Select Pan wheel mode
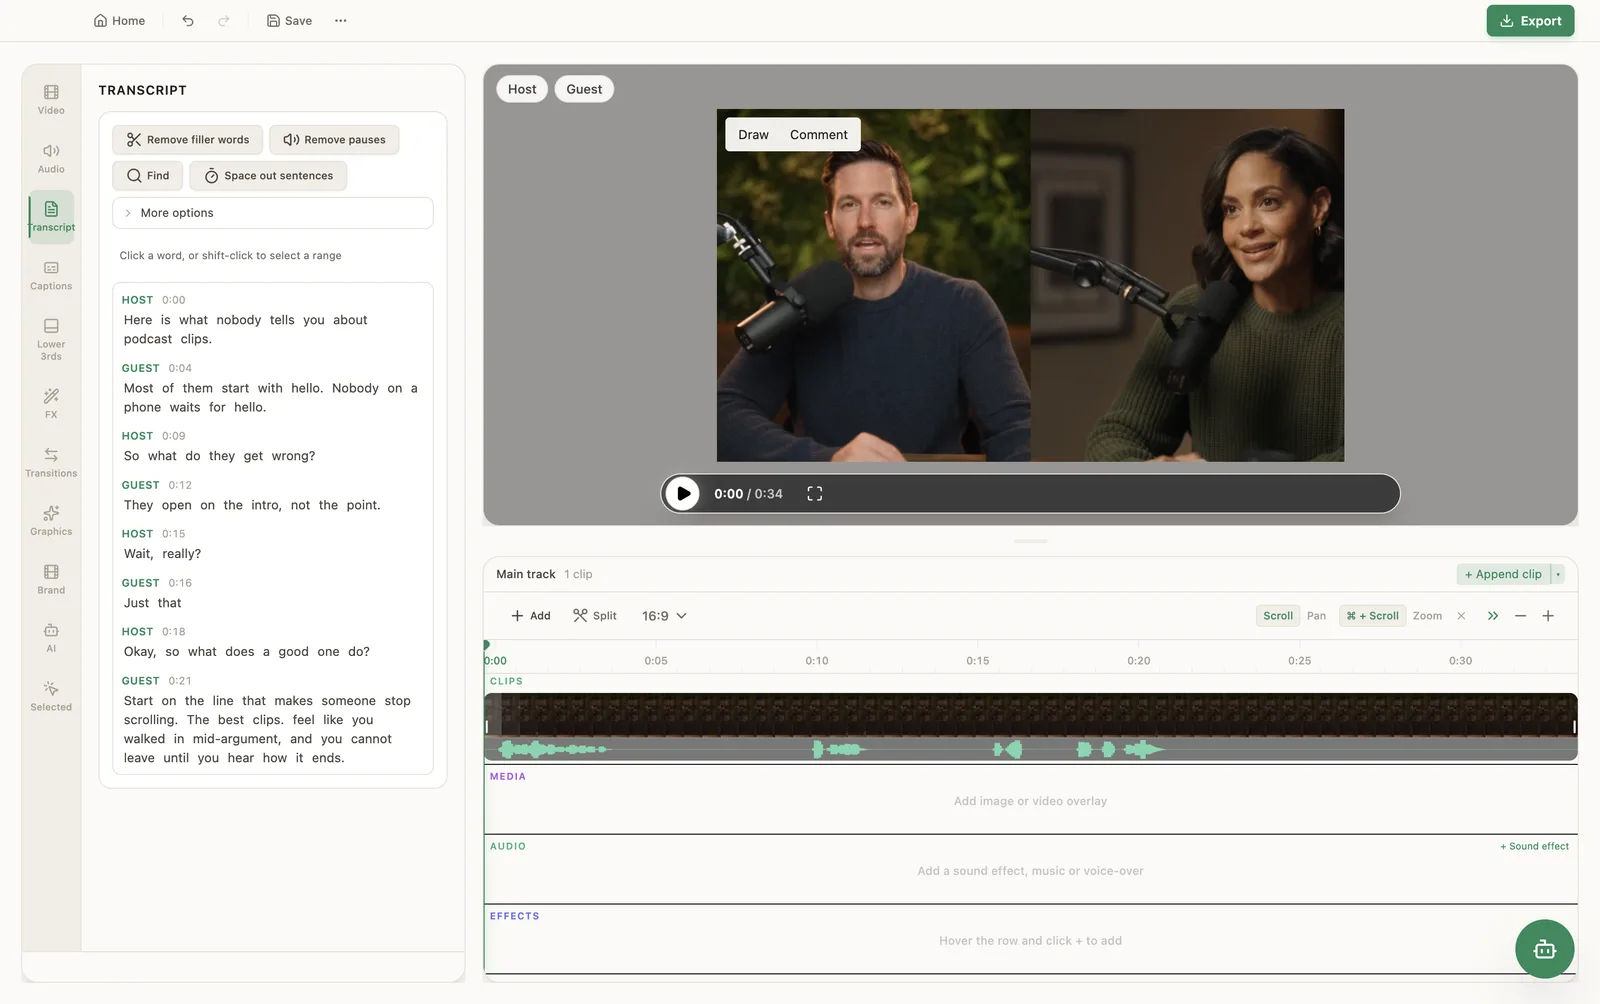1600x1004 pixels. click(x=1316, y=616)
